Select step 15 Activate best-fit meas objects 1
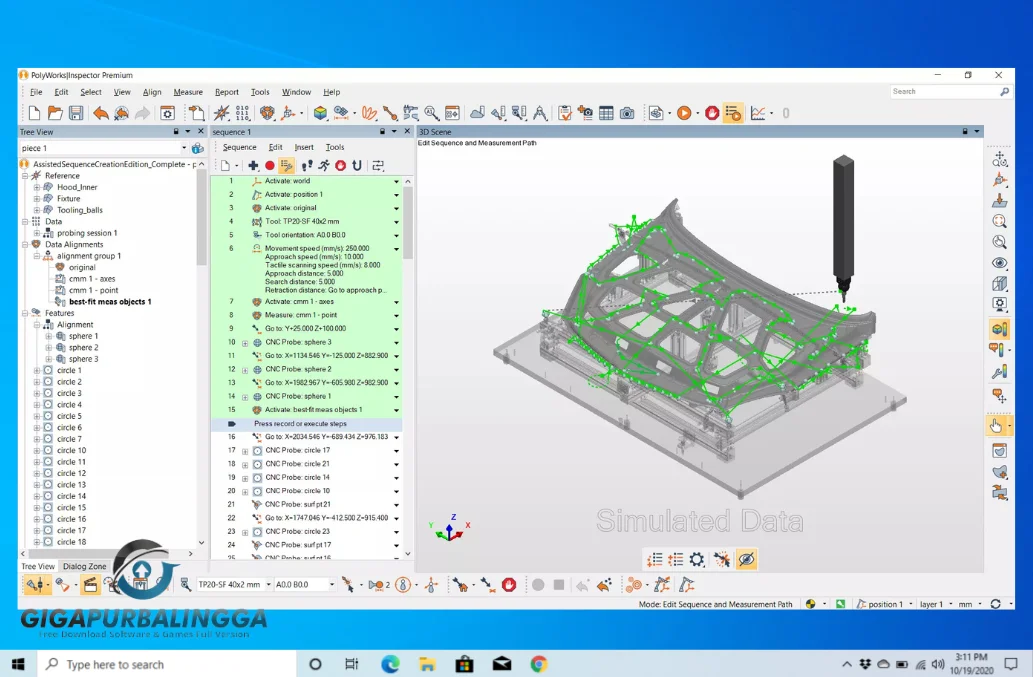The image size is (1033, 677). [x=306, y=410]
